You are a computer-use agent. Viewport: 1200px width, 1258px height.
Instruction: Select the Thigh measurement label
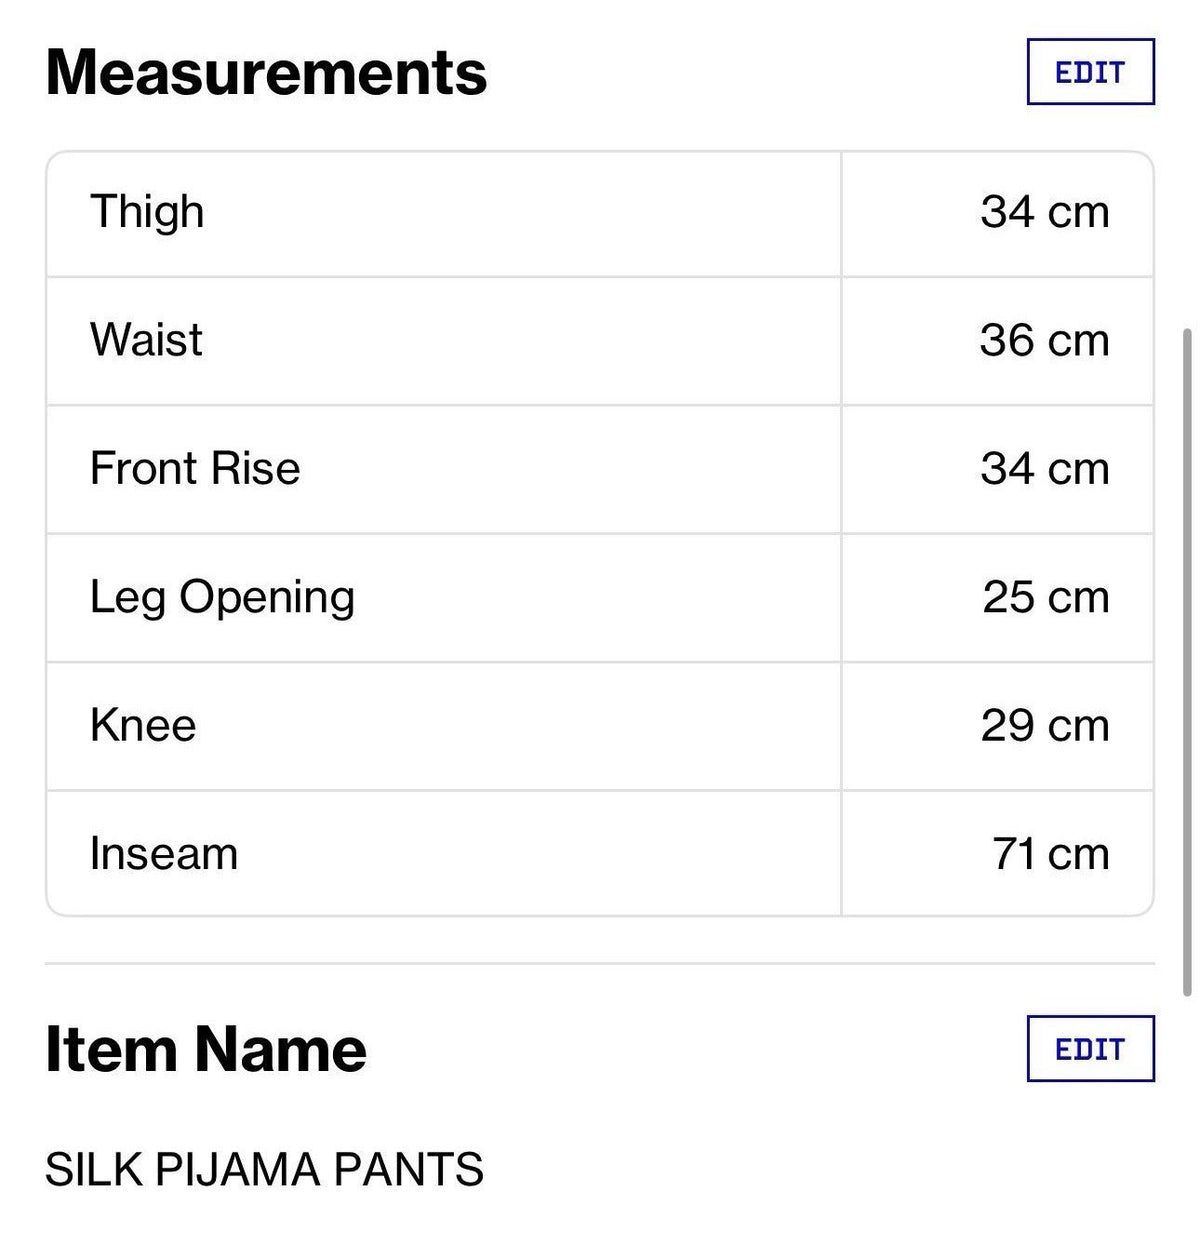(147, 213)
